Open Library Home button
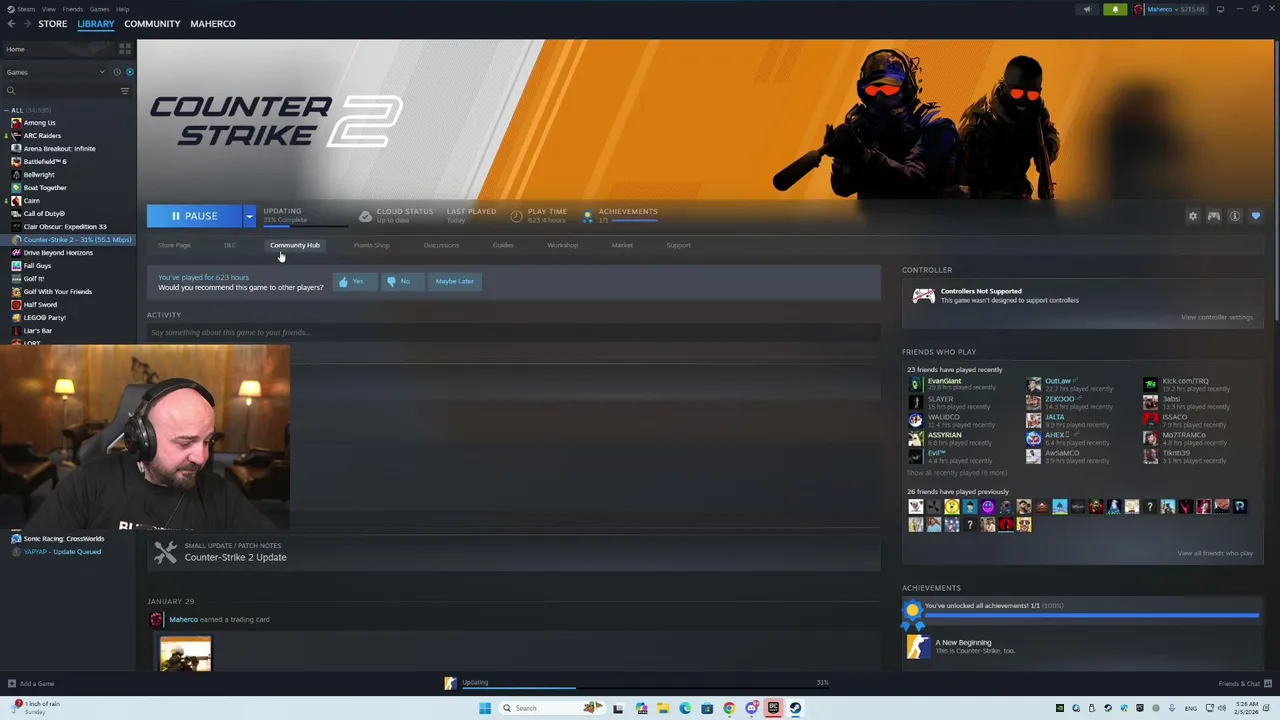This screenshot has height=720, width=1280. 58,49
